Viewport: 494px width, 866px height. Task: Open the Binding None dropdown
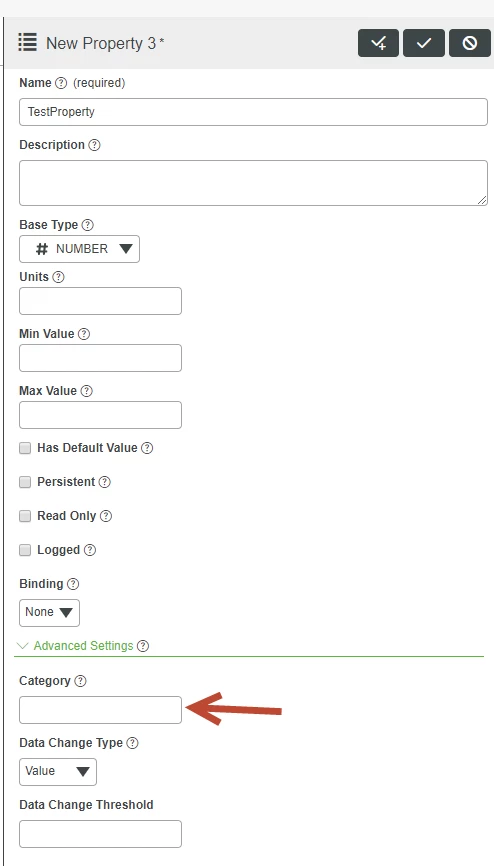[x=49, y=612]
